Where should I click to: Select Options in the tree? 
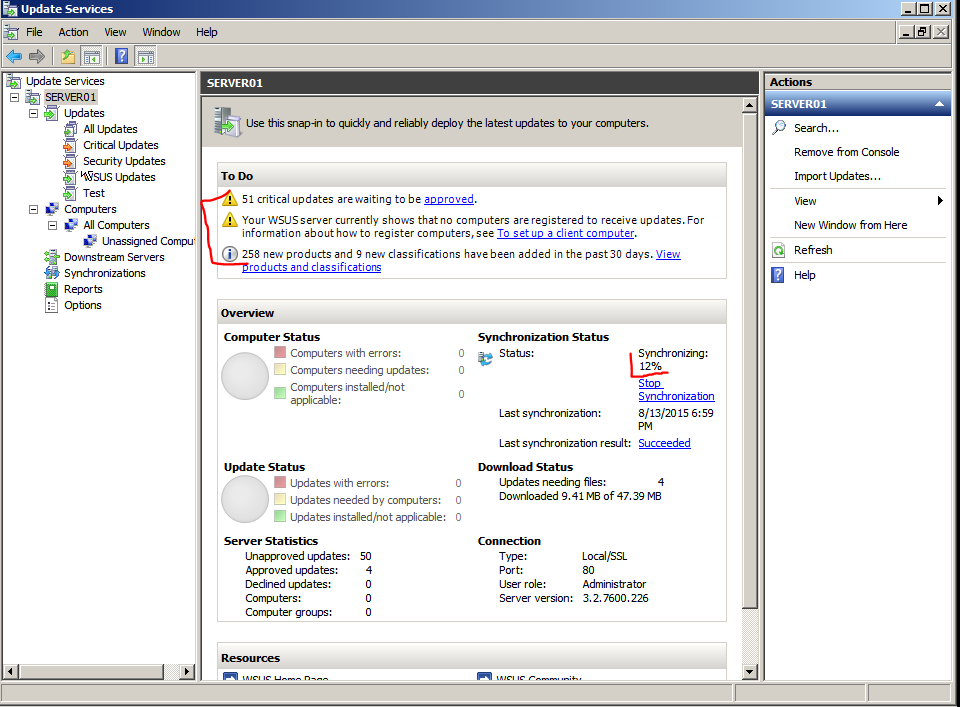tap(83, 305)
